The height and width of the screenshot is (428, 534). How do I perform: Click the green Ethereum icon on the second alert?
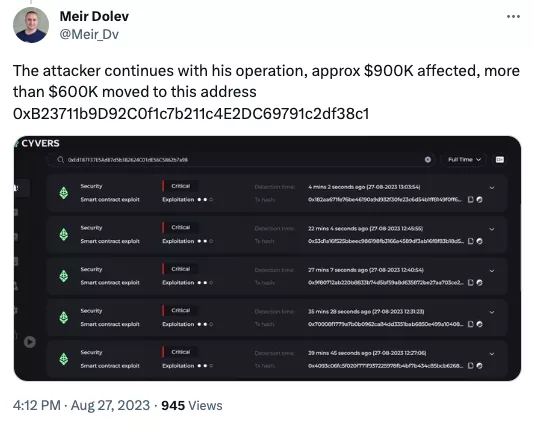tap(64, 235)
